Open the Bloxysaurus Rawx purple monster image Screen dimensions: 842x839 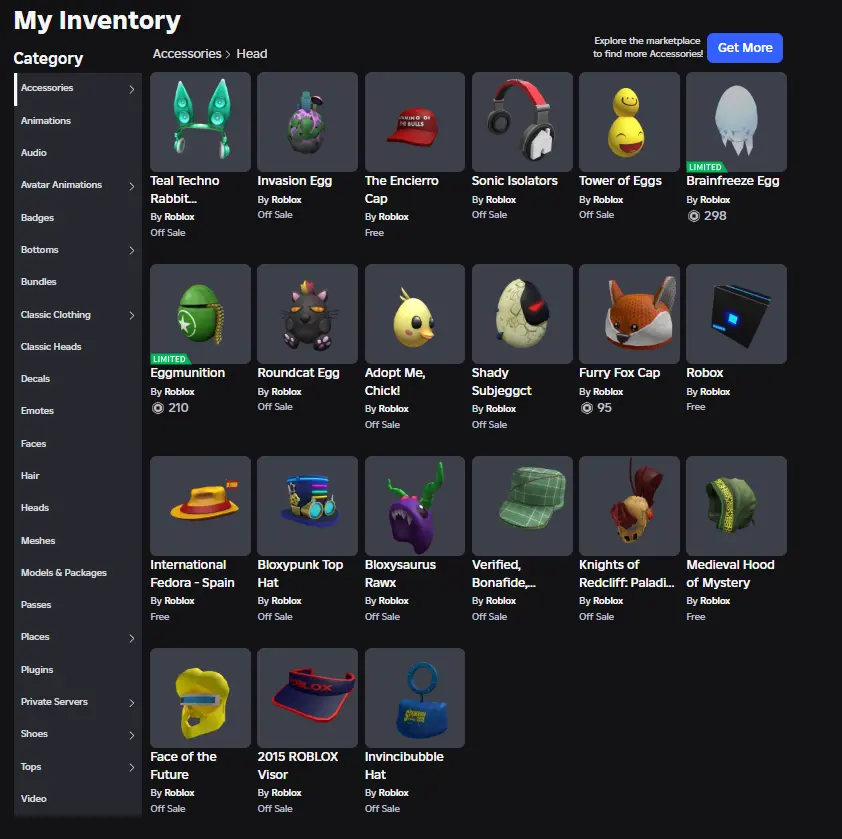[x=415, y=506]
